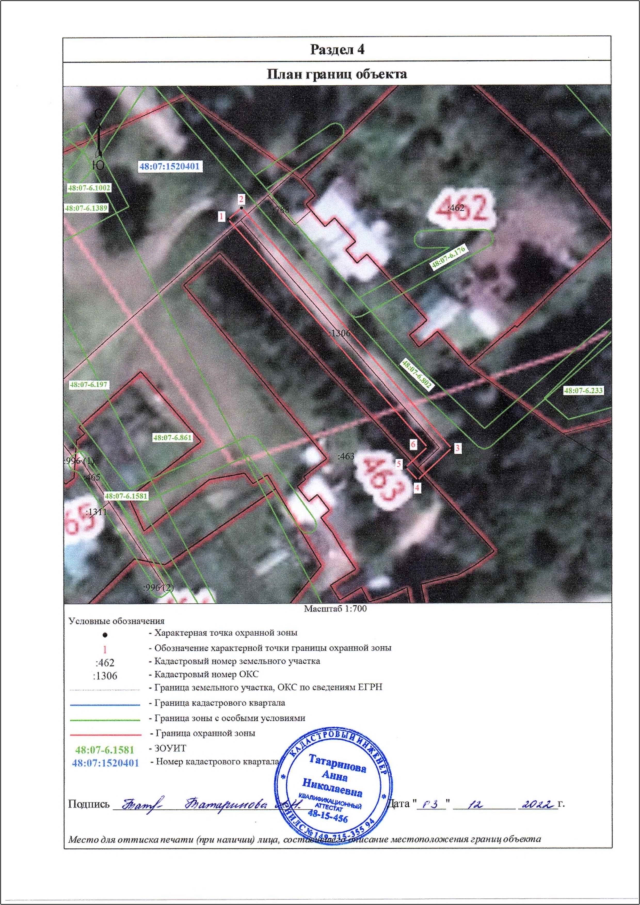The height and width of the screenshot is (905, 640).
Task: Click the blue '48:07:1520401' sample in the legend
Action: point(105,763)
